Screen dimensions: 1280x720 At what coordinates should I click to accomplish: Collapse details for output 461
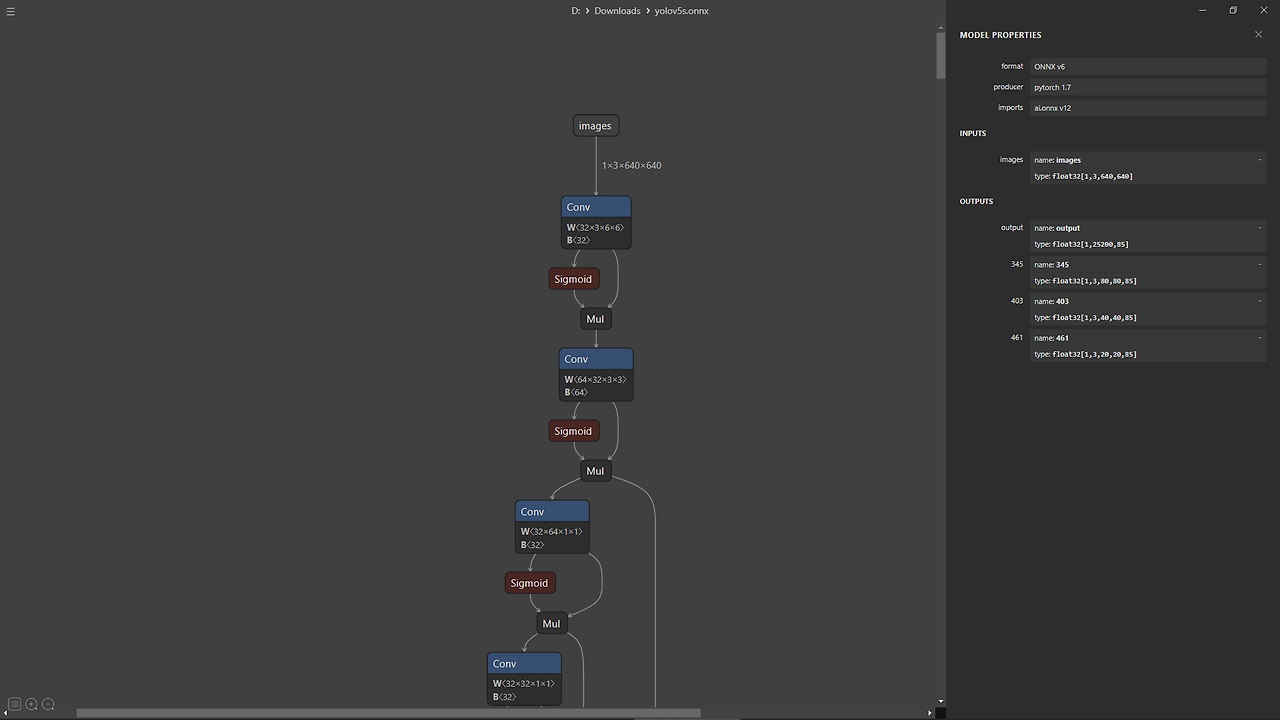point(1259,338)
